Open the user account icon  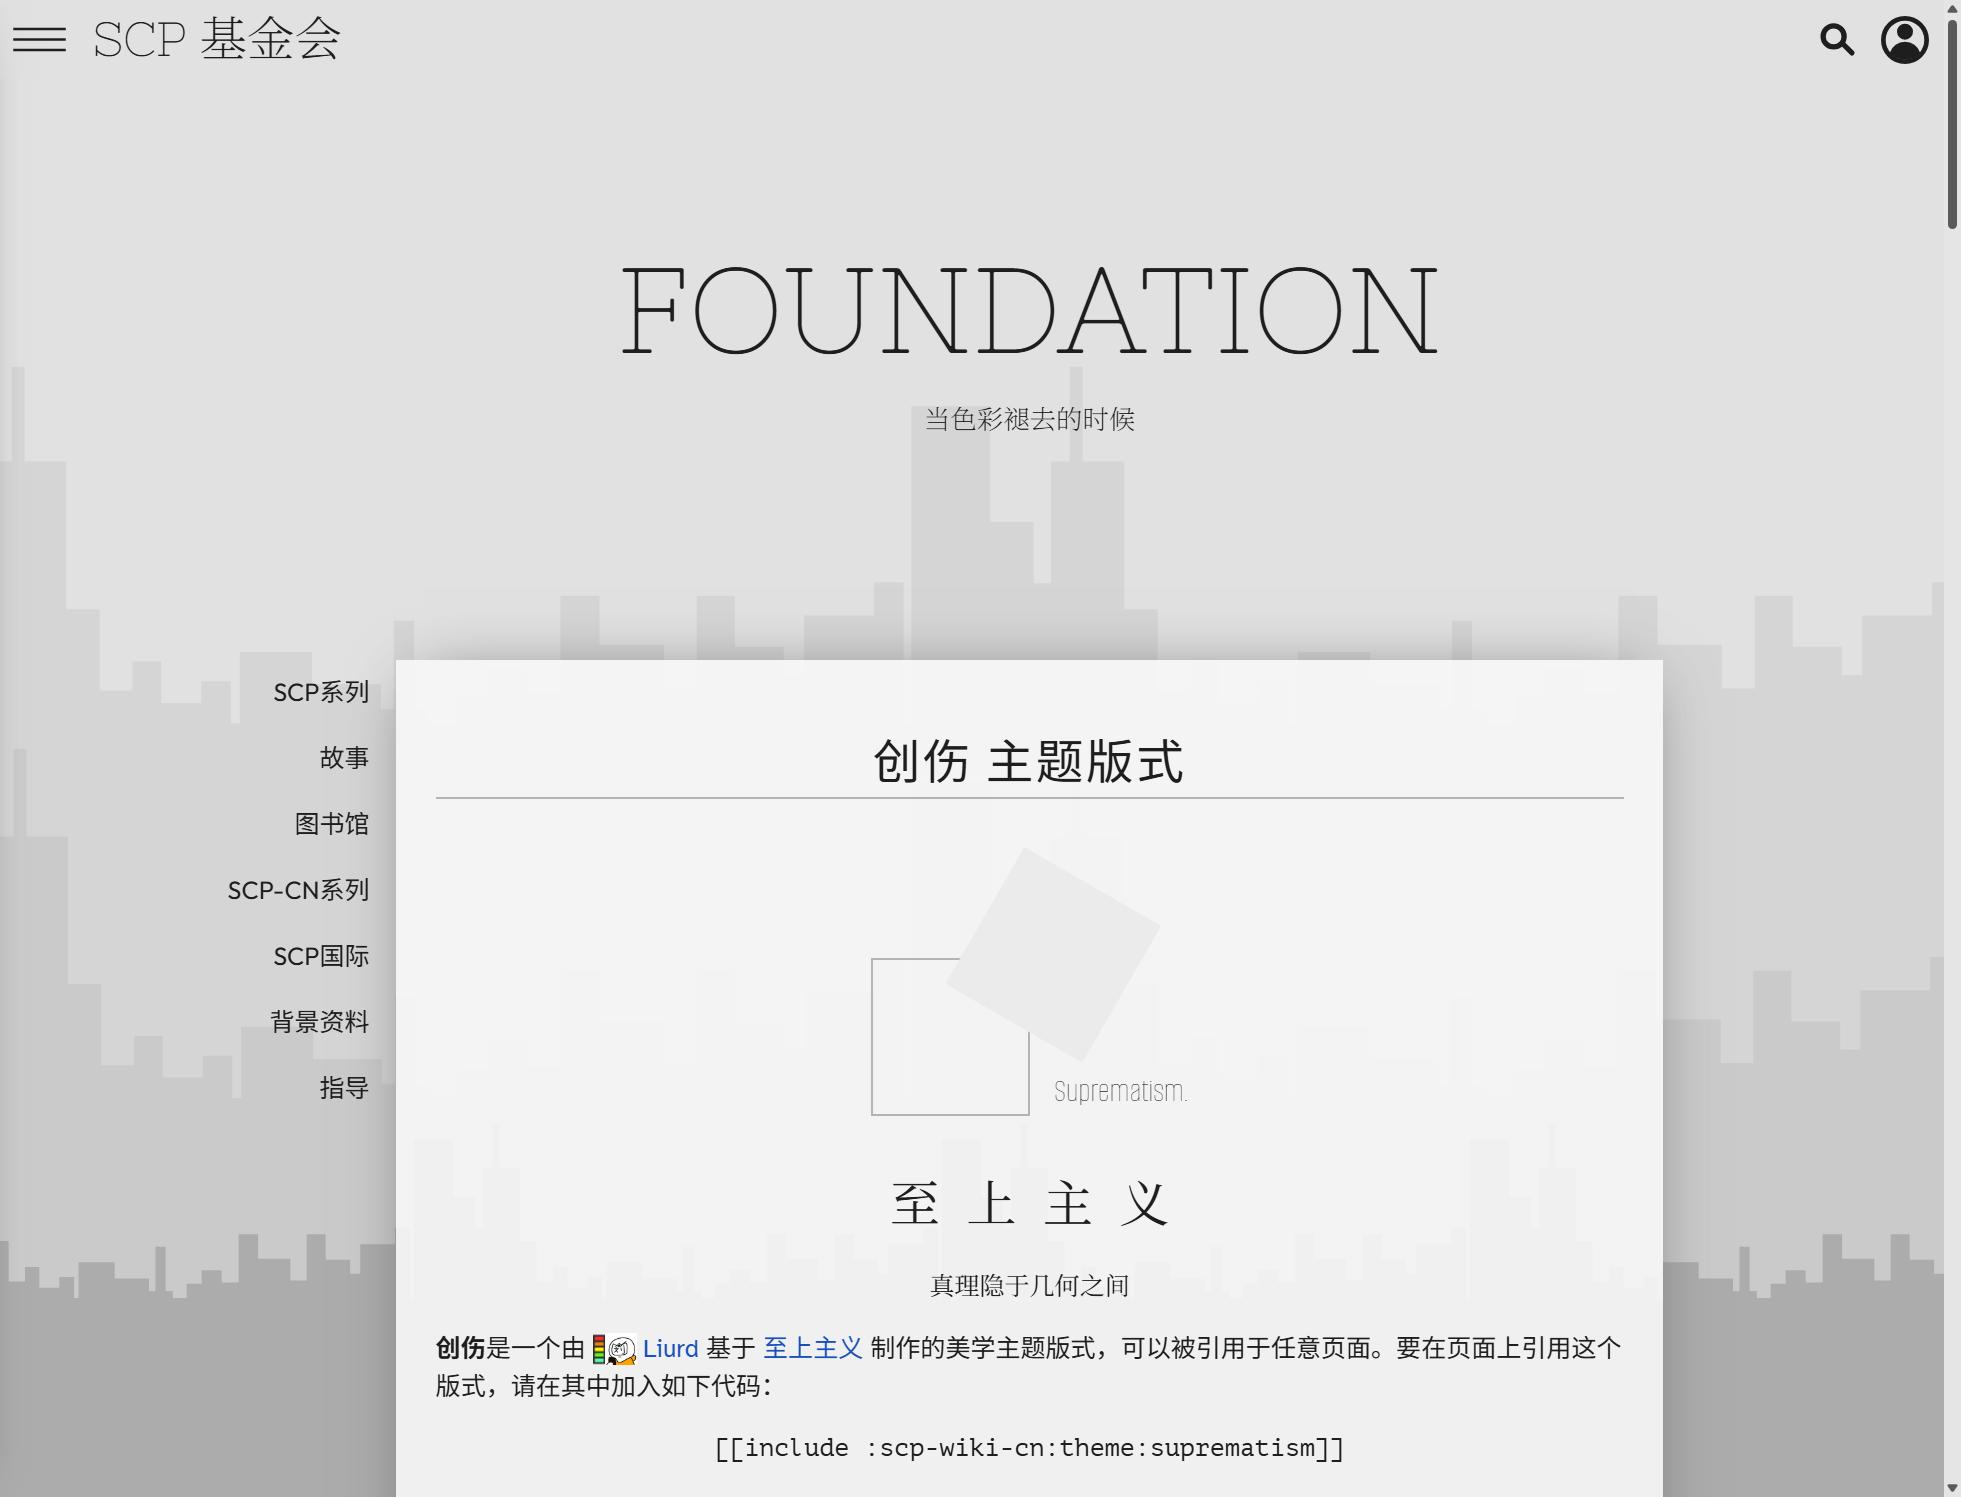[1904, 40]
